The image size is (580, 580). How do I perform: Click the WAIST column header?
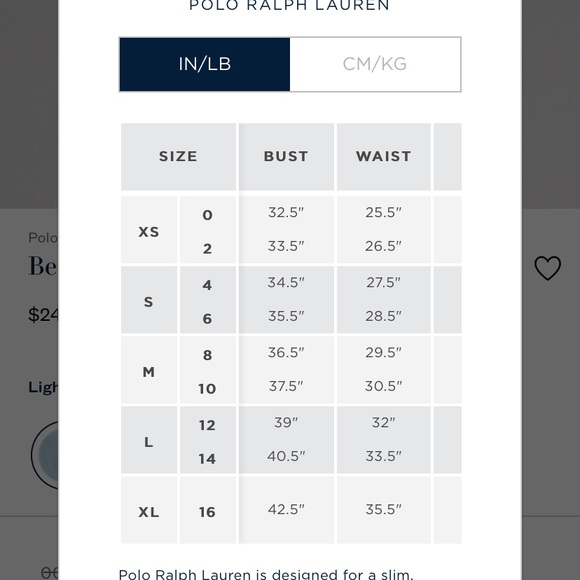384,156
